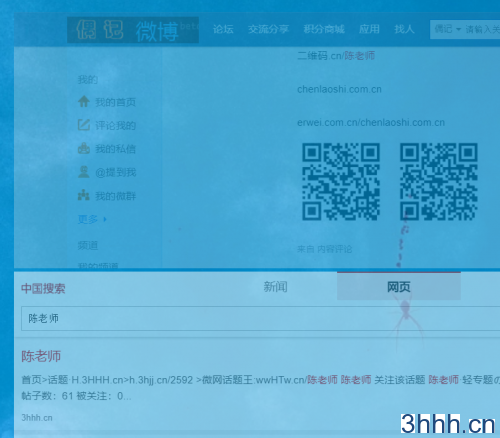Focus the header search input 请输入关

pos(482,29)
